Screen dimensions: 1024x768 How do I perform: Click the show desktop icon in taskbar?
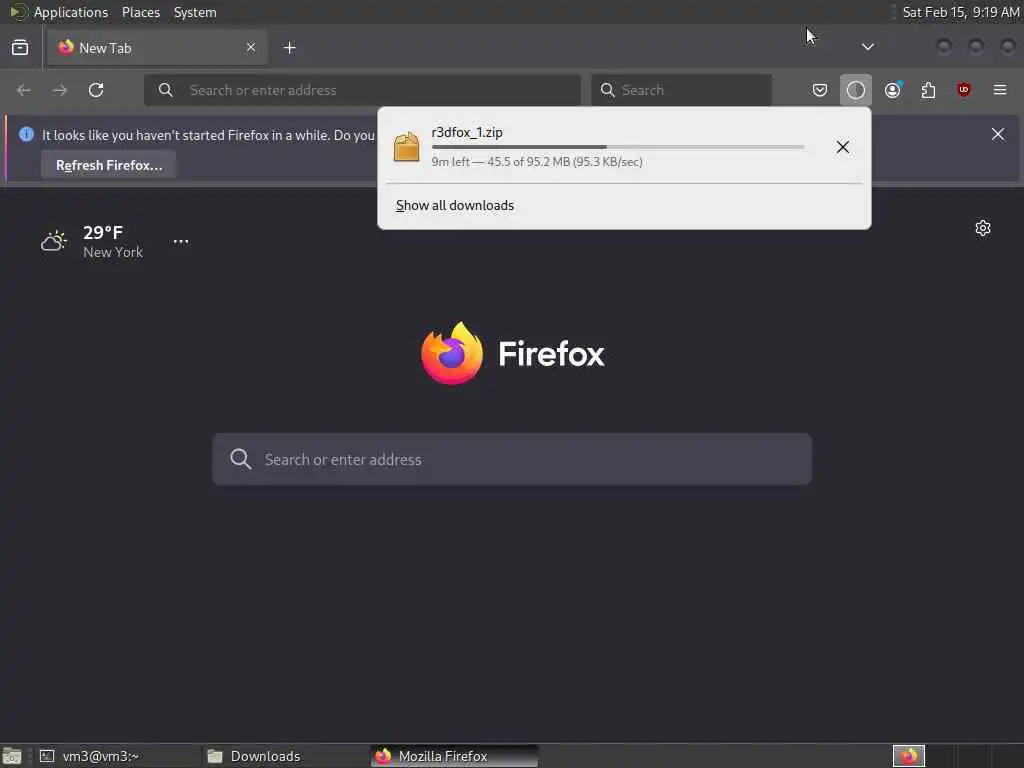coord(12,756)
